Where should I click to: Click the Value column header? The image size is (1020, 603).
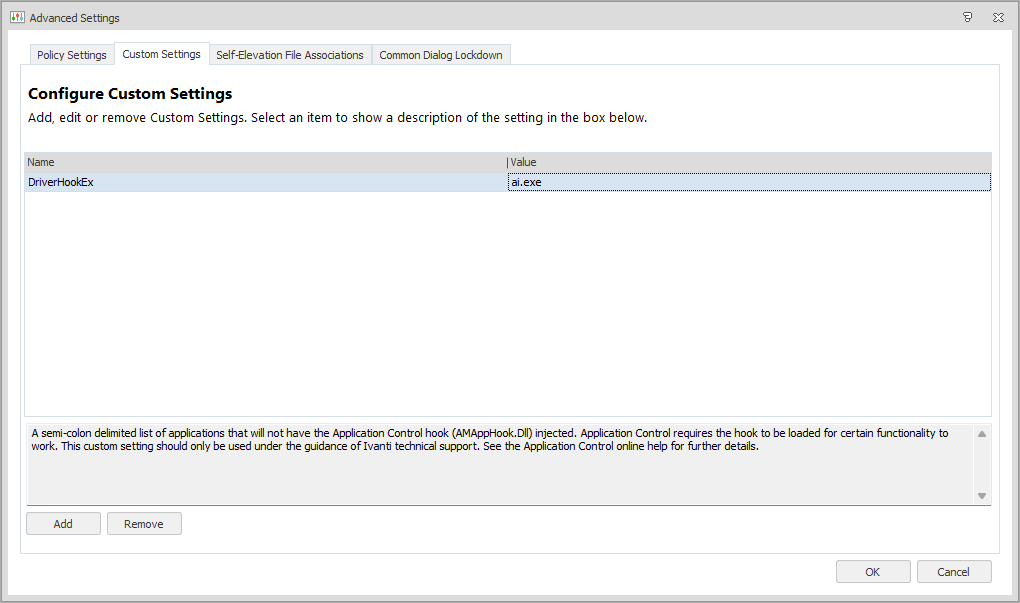749,162
